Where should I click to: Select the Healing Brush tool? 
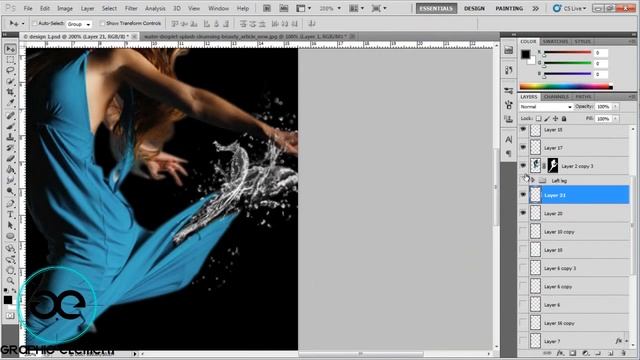pyautogui.click(x=10, y=116)
